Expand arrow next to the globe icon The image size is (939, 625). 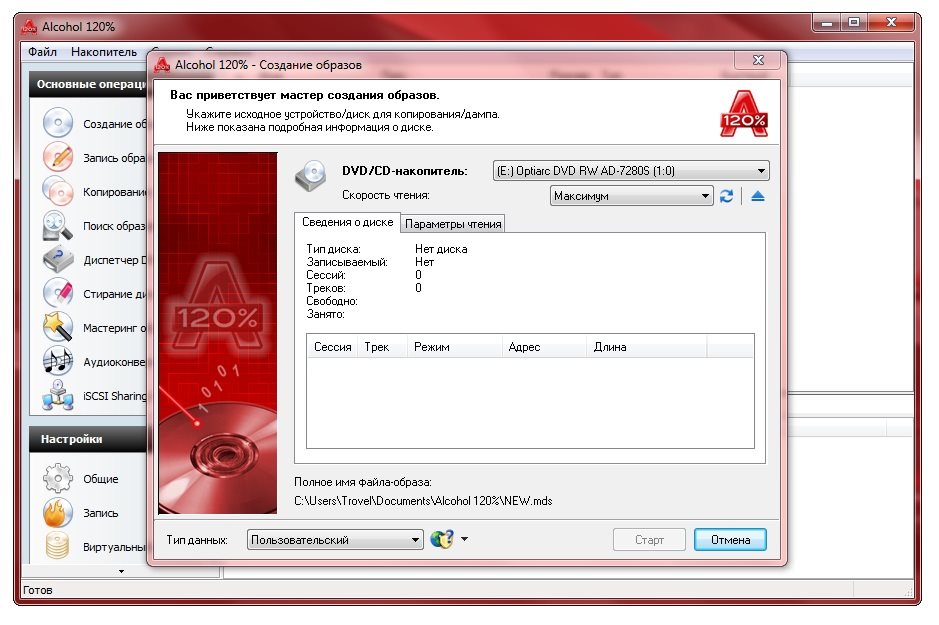click(464, 539)
